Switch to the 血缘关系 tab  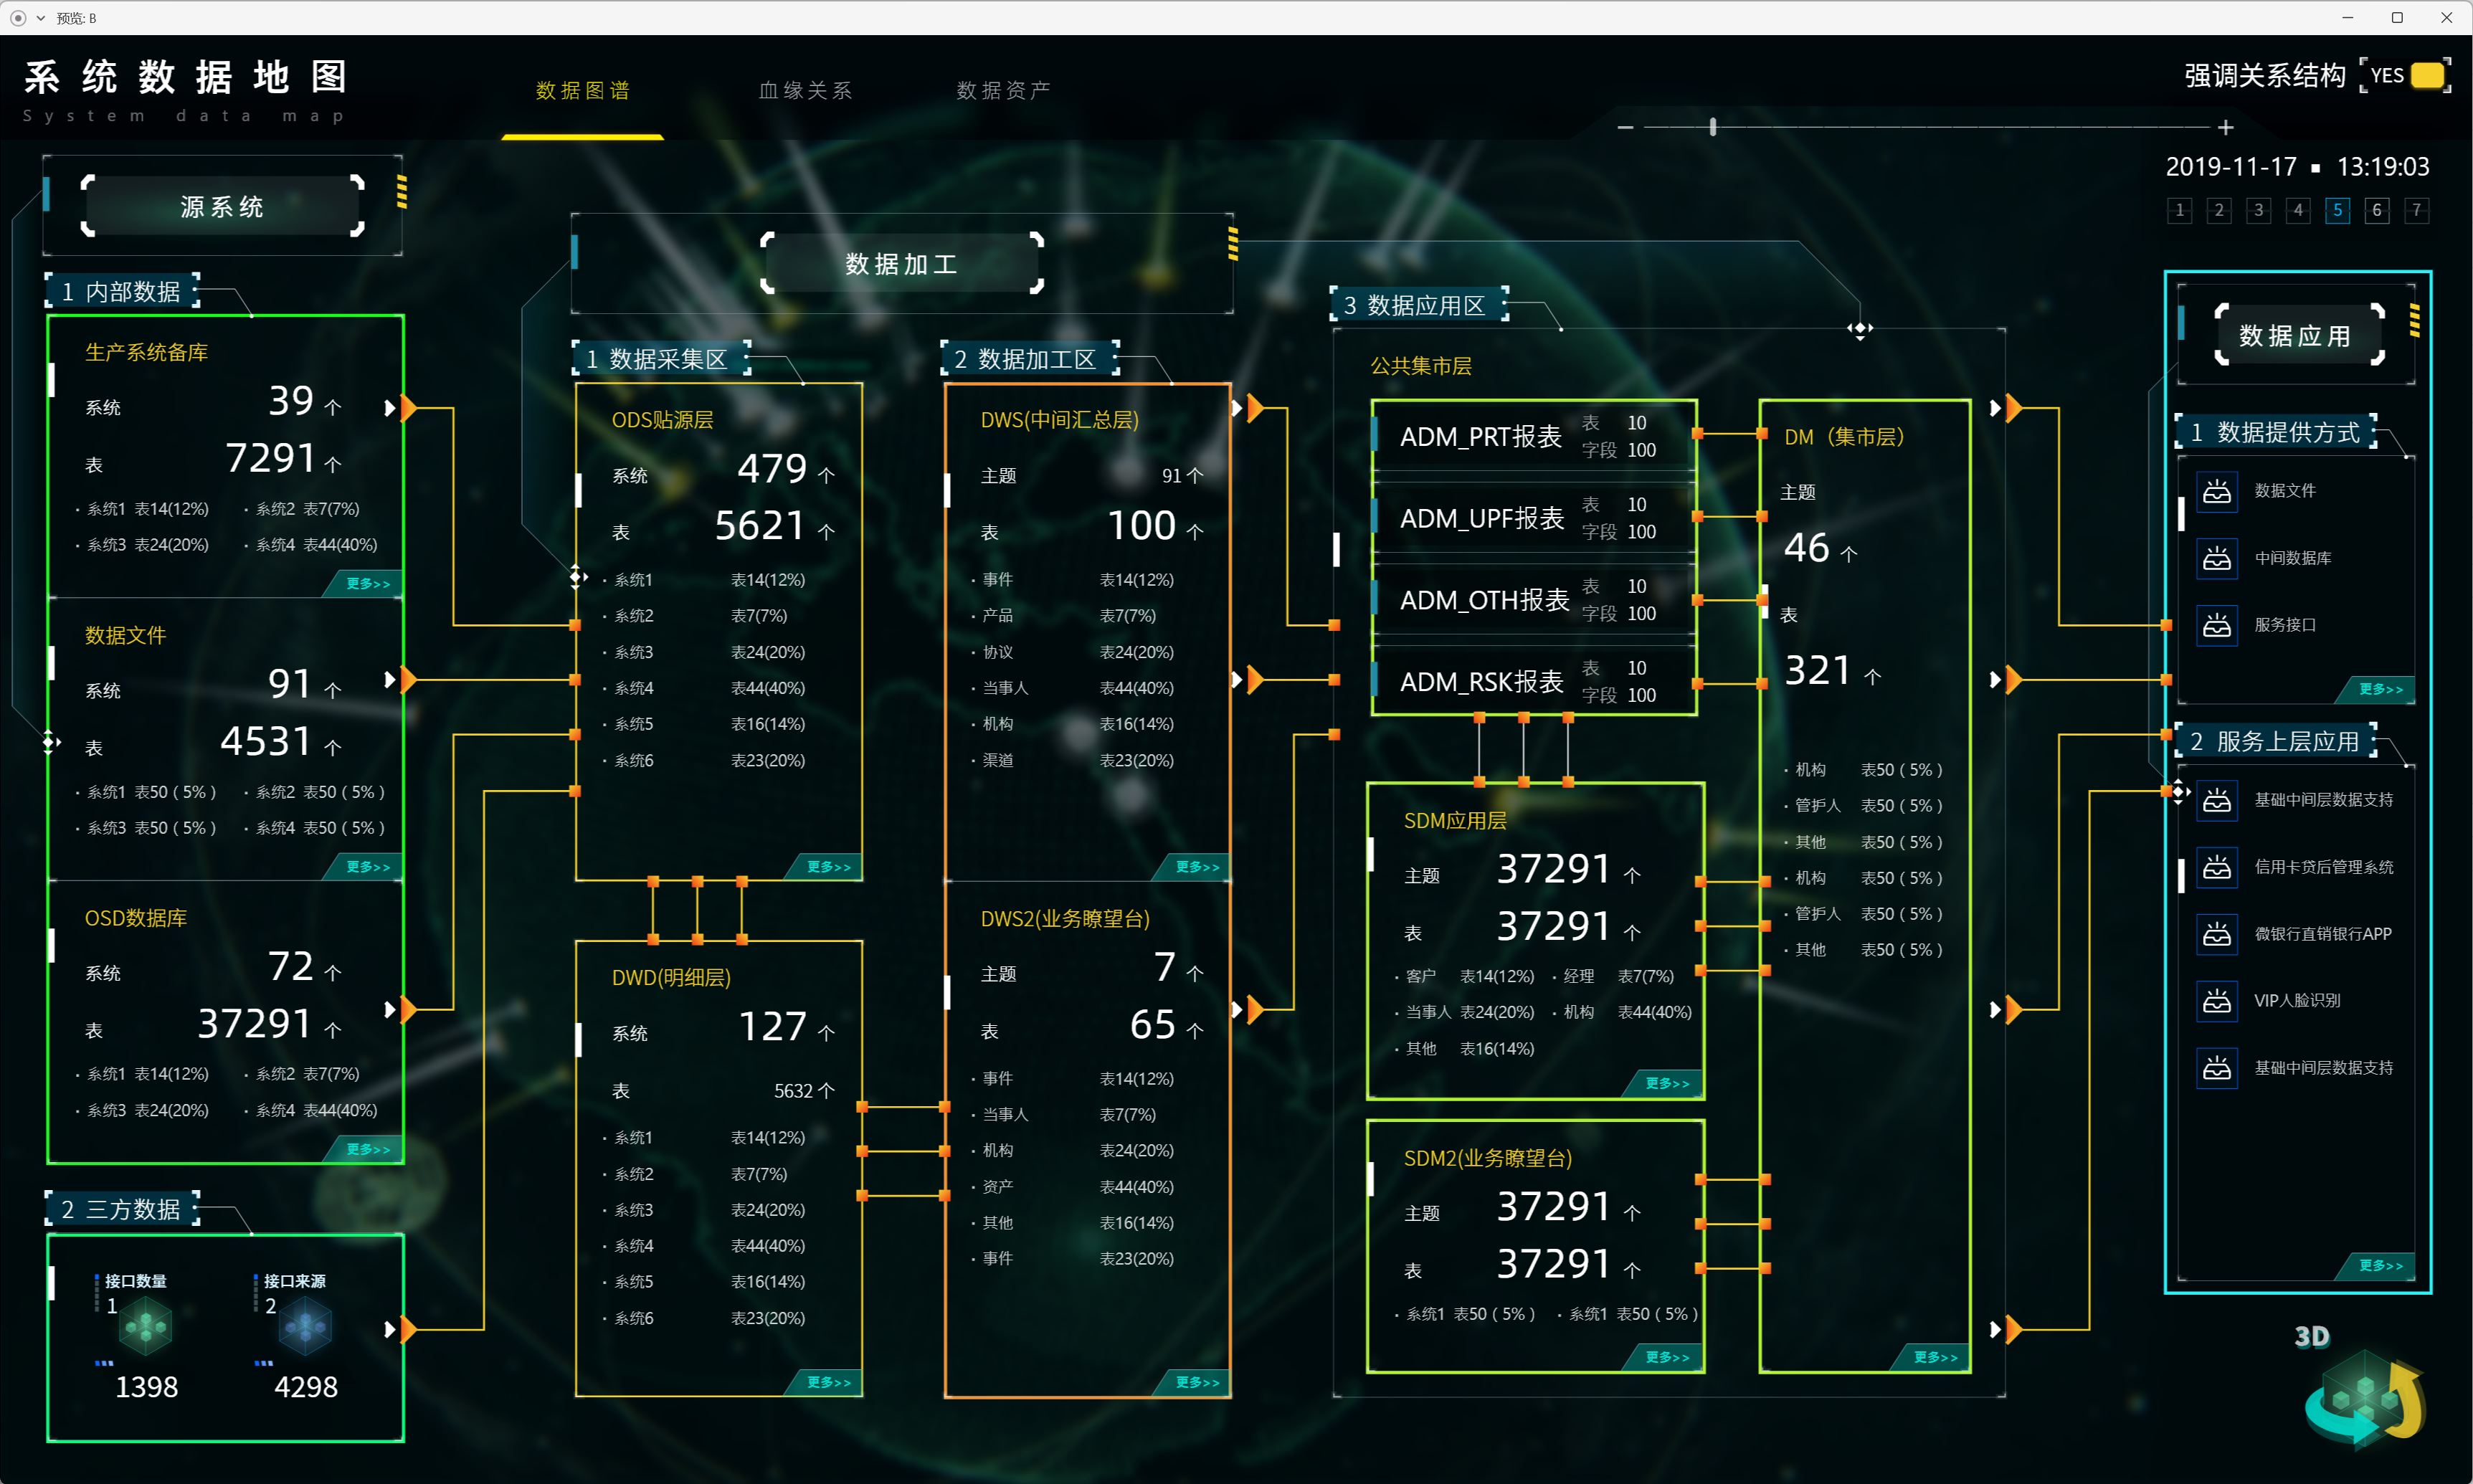(805, 91)
